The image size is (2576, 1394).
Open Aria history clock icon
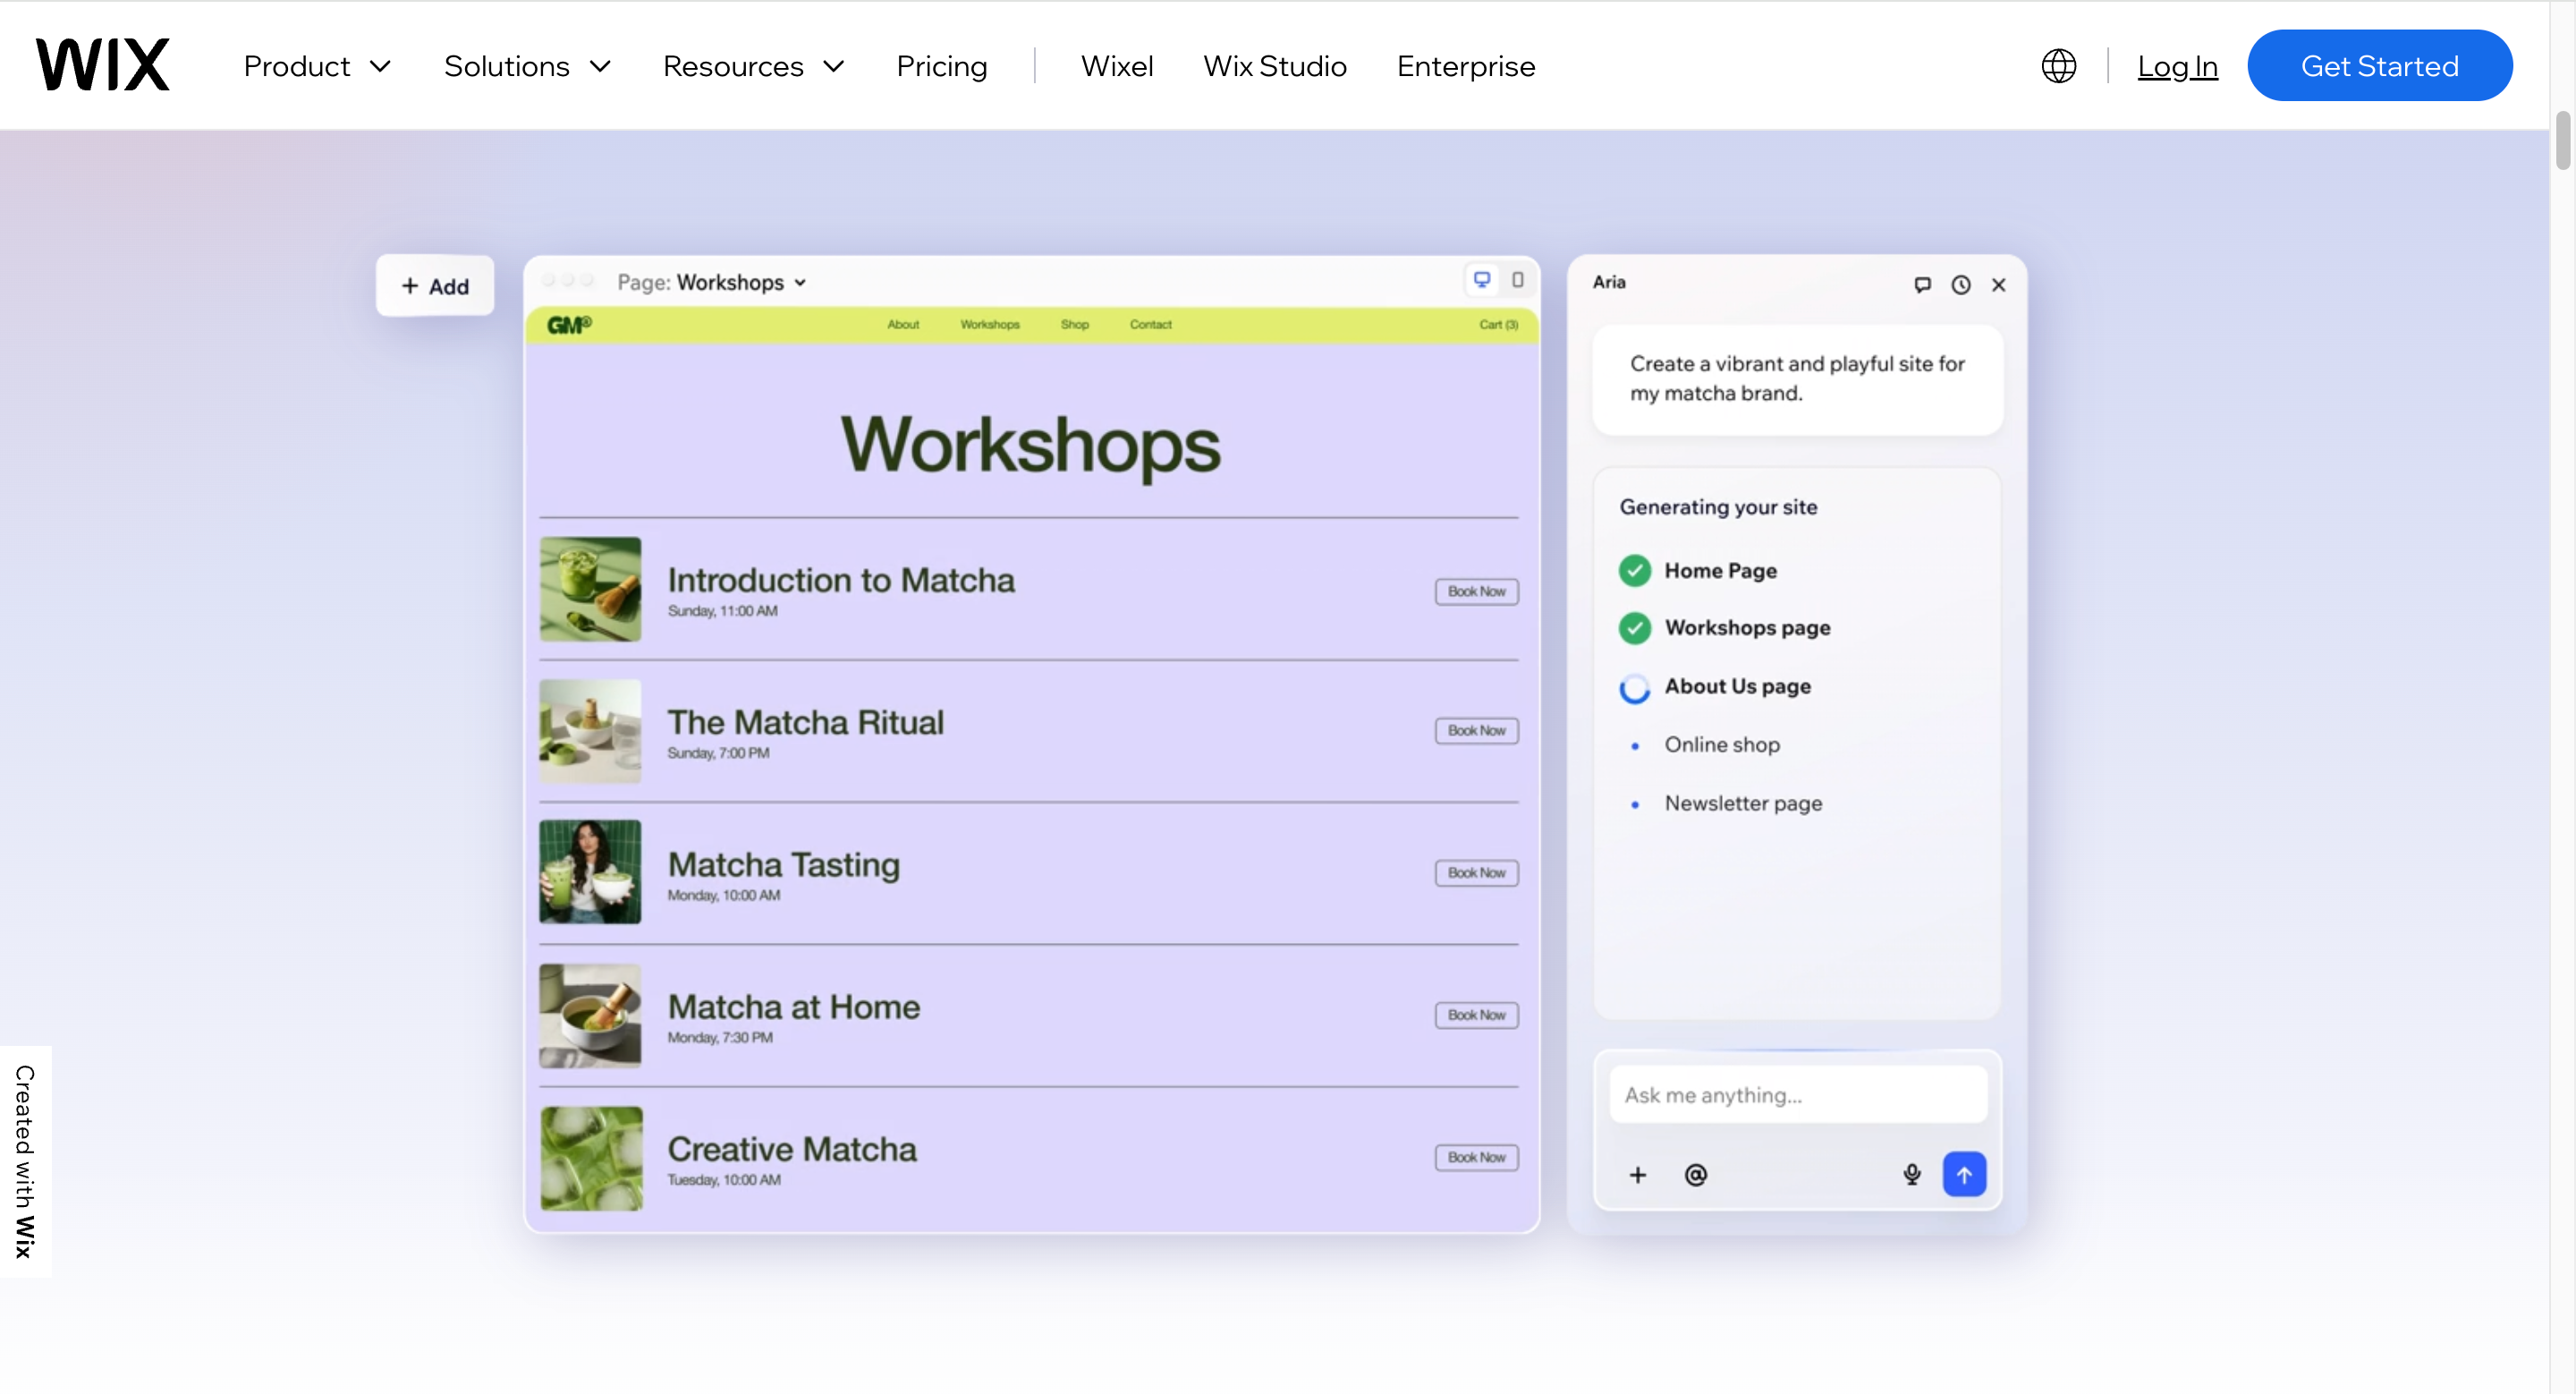pos(1960,285)
